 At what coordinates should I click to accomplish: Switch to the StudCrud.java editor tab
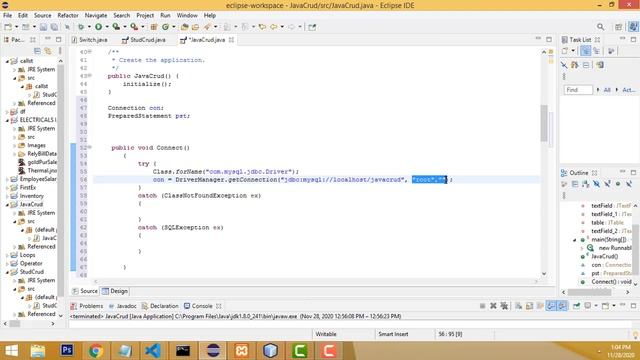[x=144, y=40]
